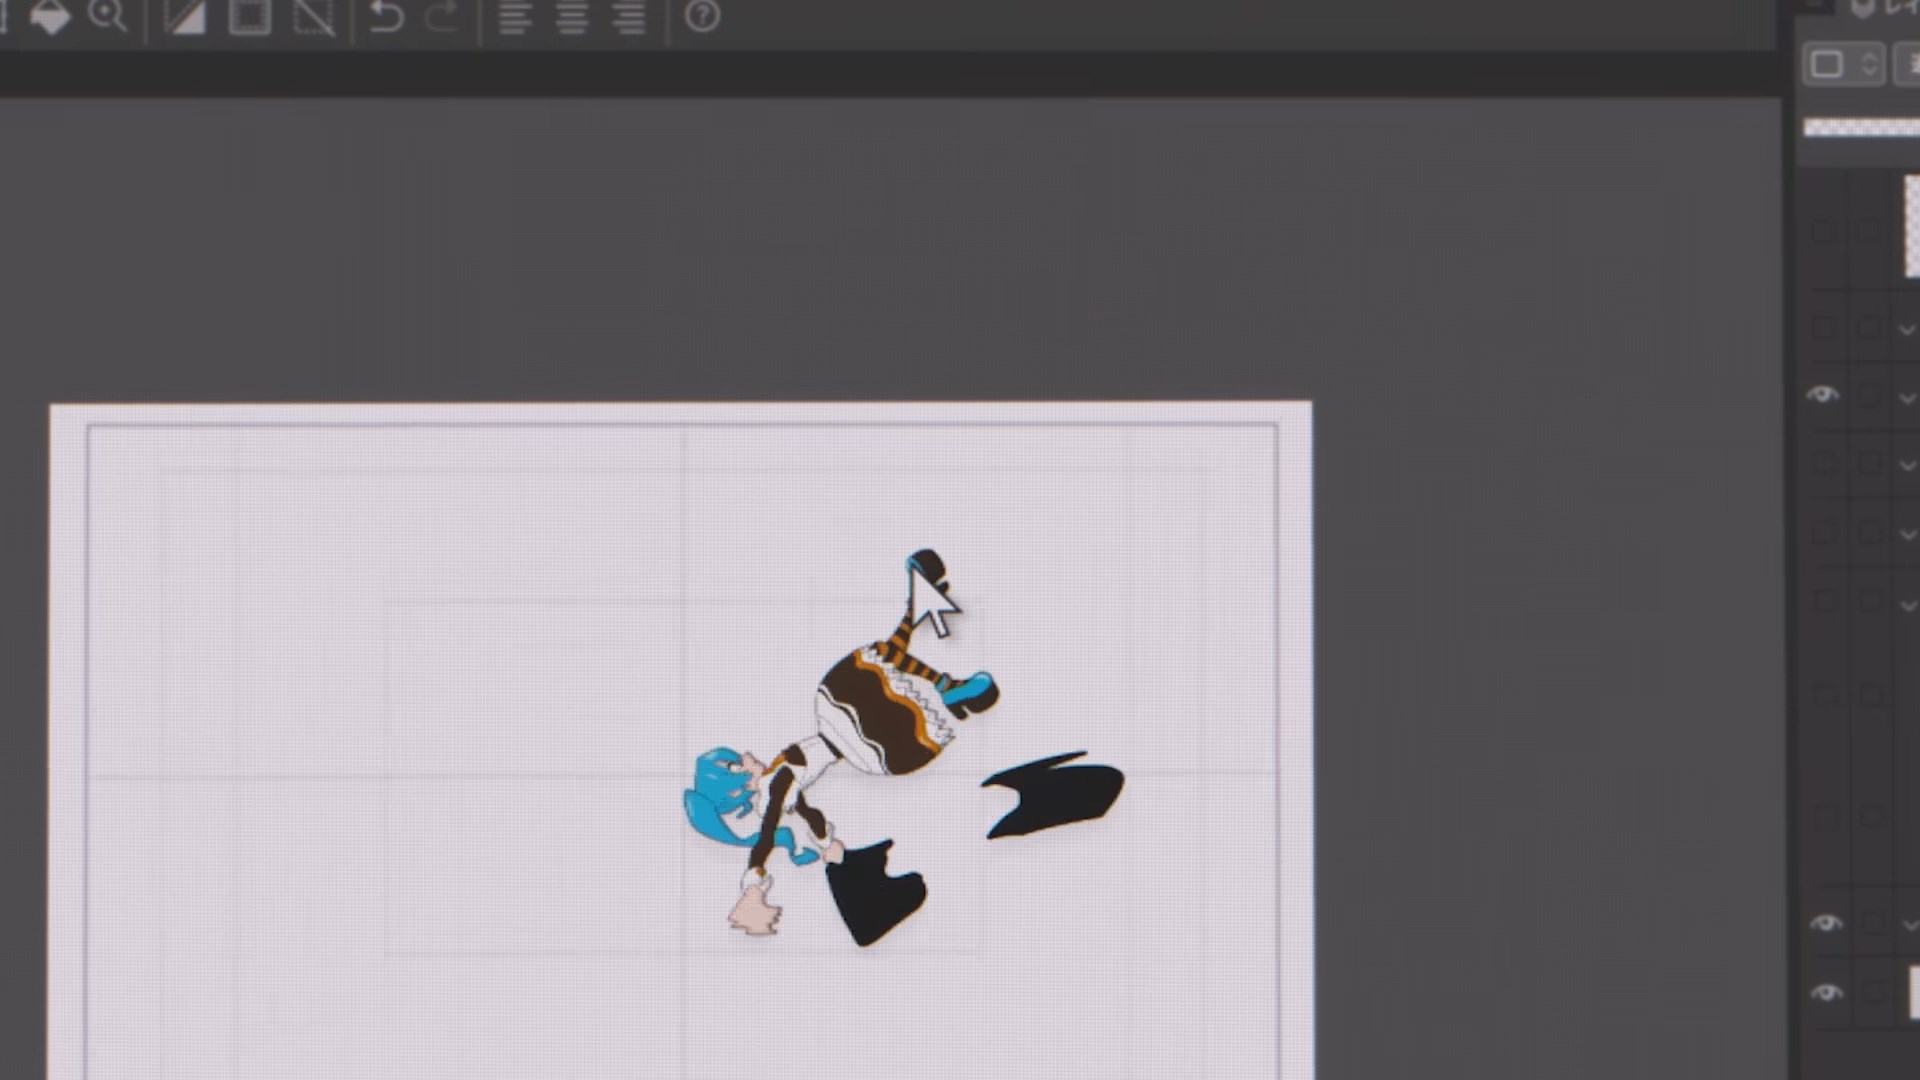1920x1080 pixels.
Task: Click the layer opacity slider bar
Action: (x=1862, y=127)
